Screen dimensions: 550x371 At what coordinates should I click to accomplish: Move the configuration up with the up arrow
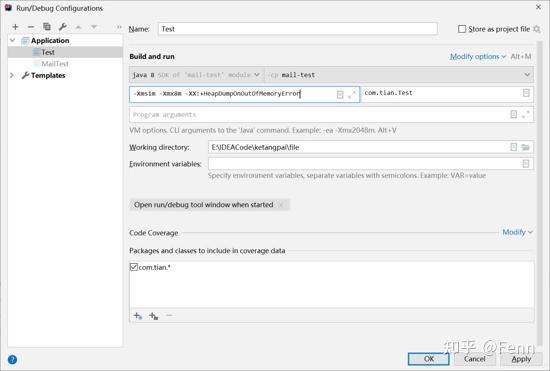pyautogui.click(x=79, y=27)
